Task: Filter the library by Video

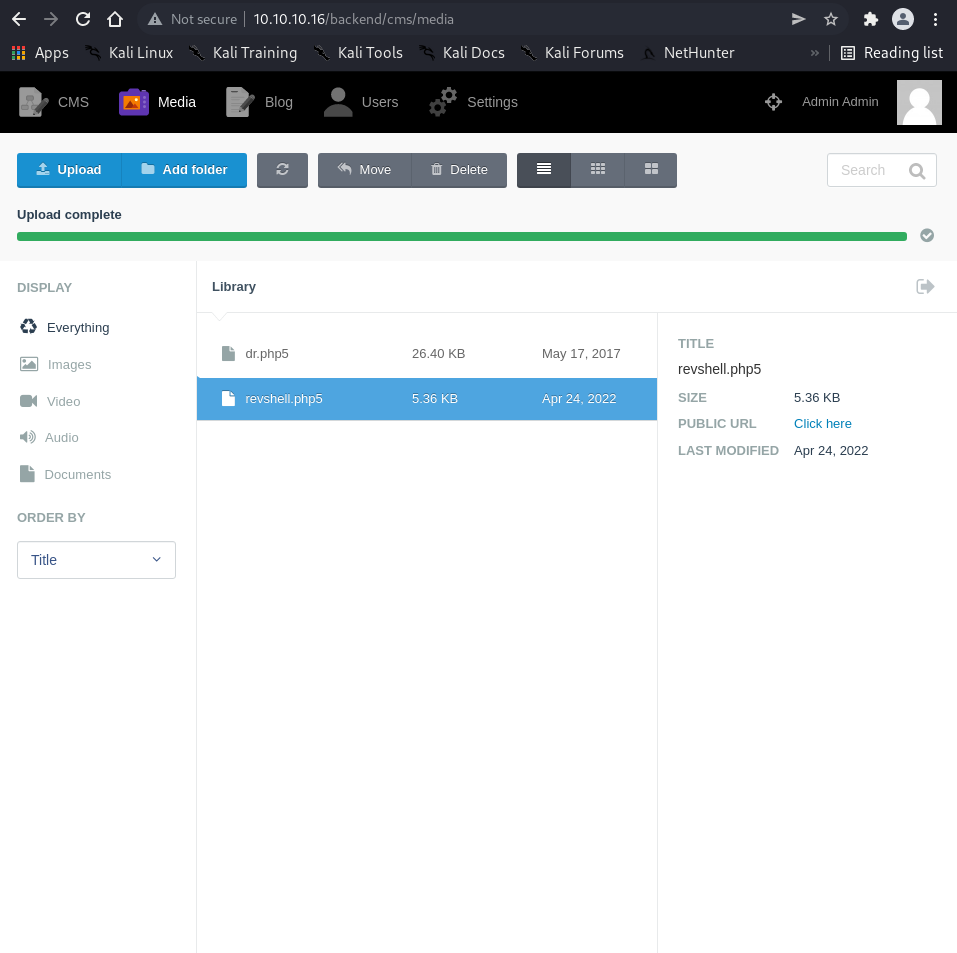Action: point(62,401)
